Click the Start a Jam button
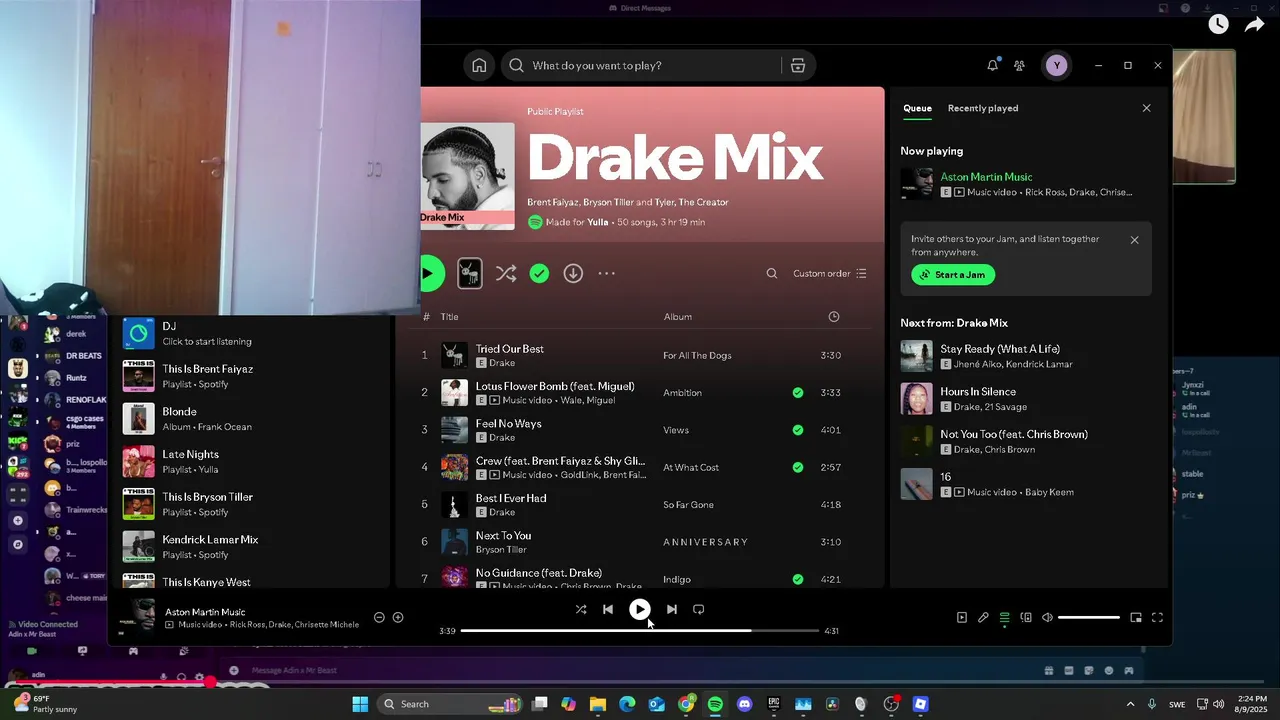The height and width of the screenshot is (720, 1280). [953, 274]
